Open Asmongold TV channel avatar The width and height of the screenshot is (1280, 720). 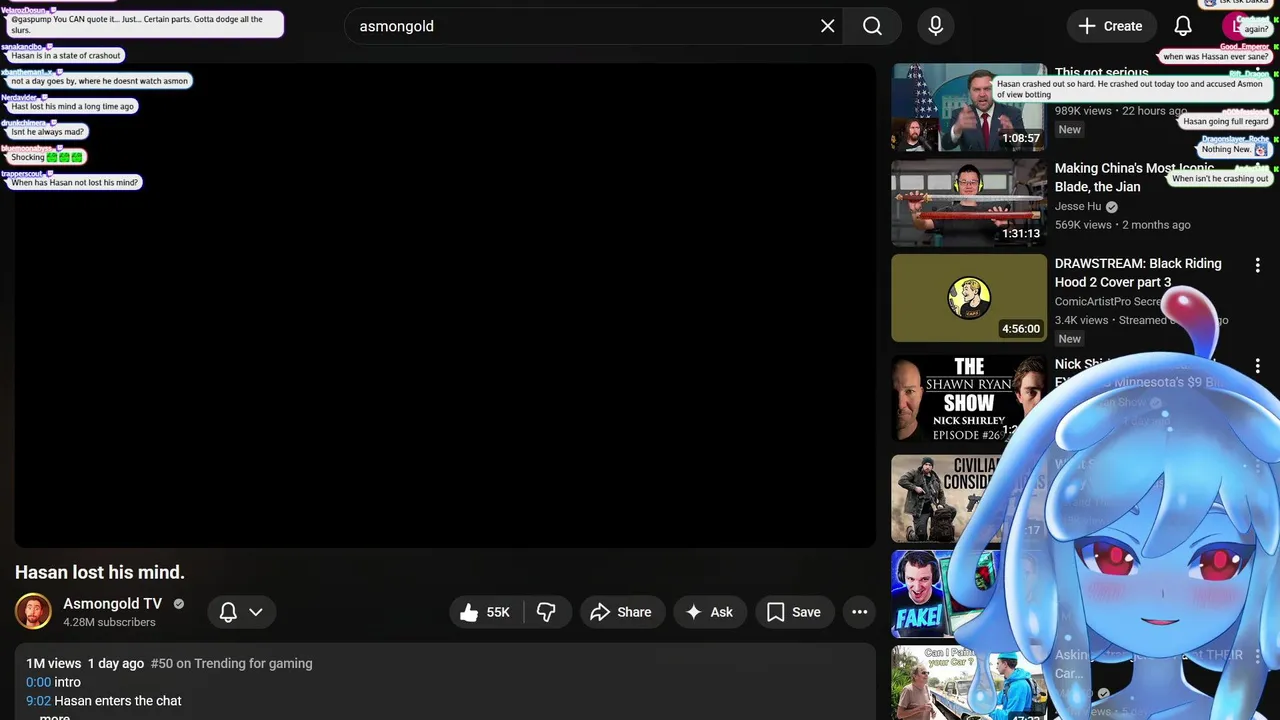[x=33, y=611]
